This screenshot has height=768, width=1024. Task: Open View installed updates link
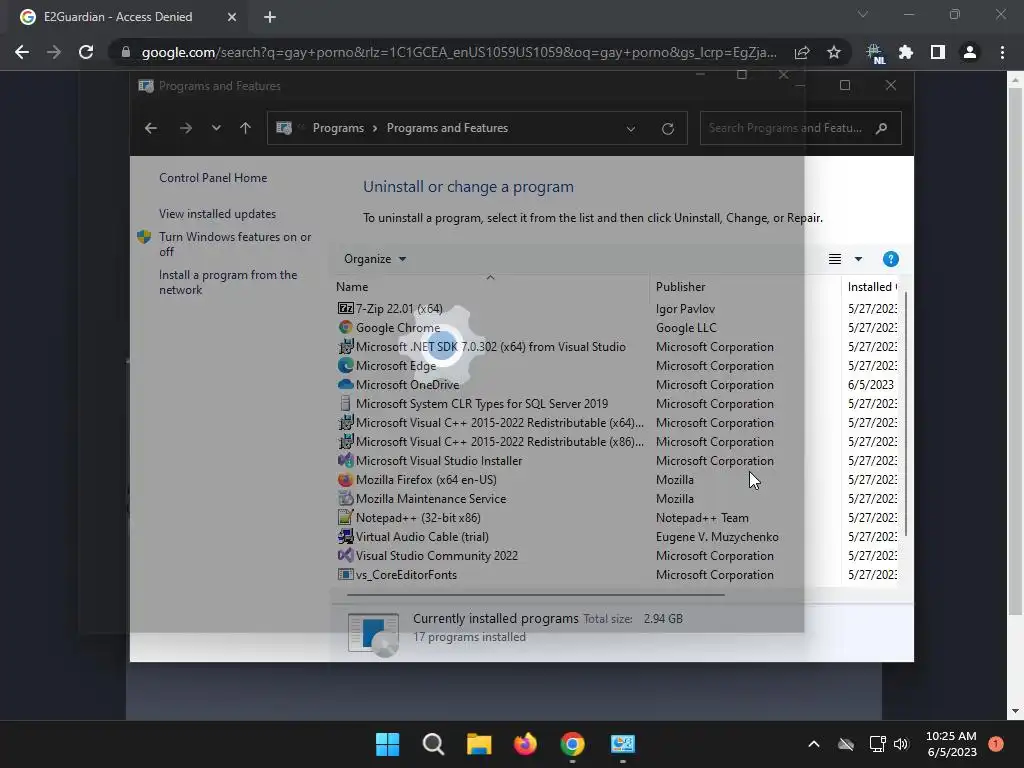[x=217, y=214]
